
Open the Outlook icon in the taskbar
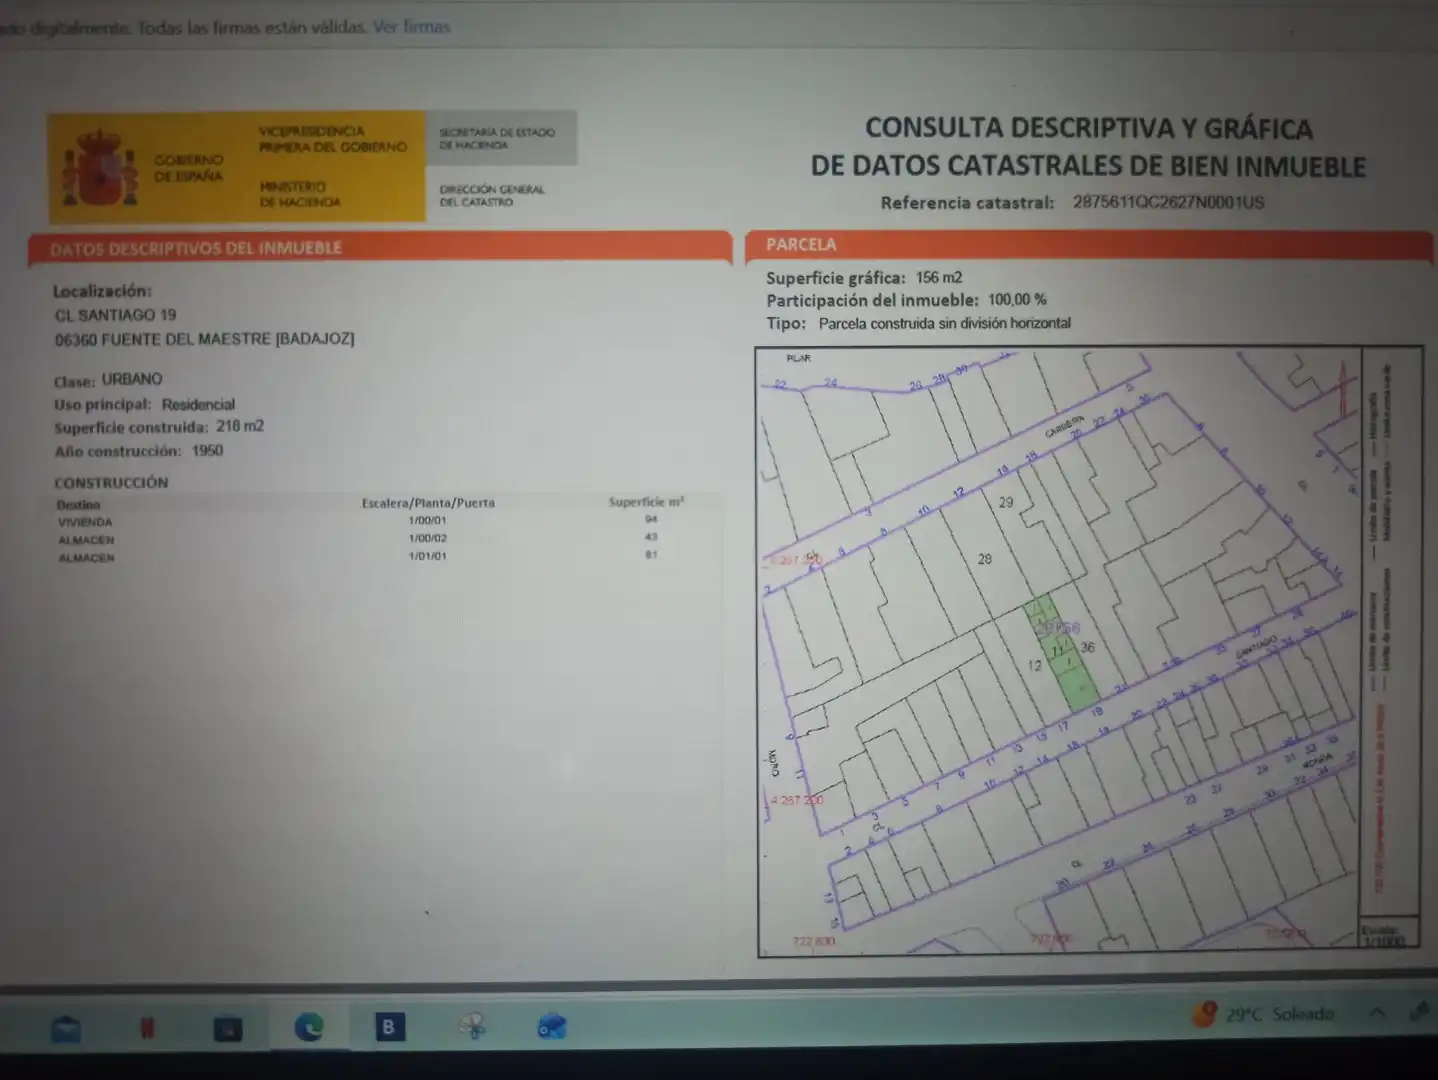point(551,1027)
